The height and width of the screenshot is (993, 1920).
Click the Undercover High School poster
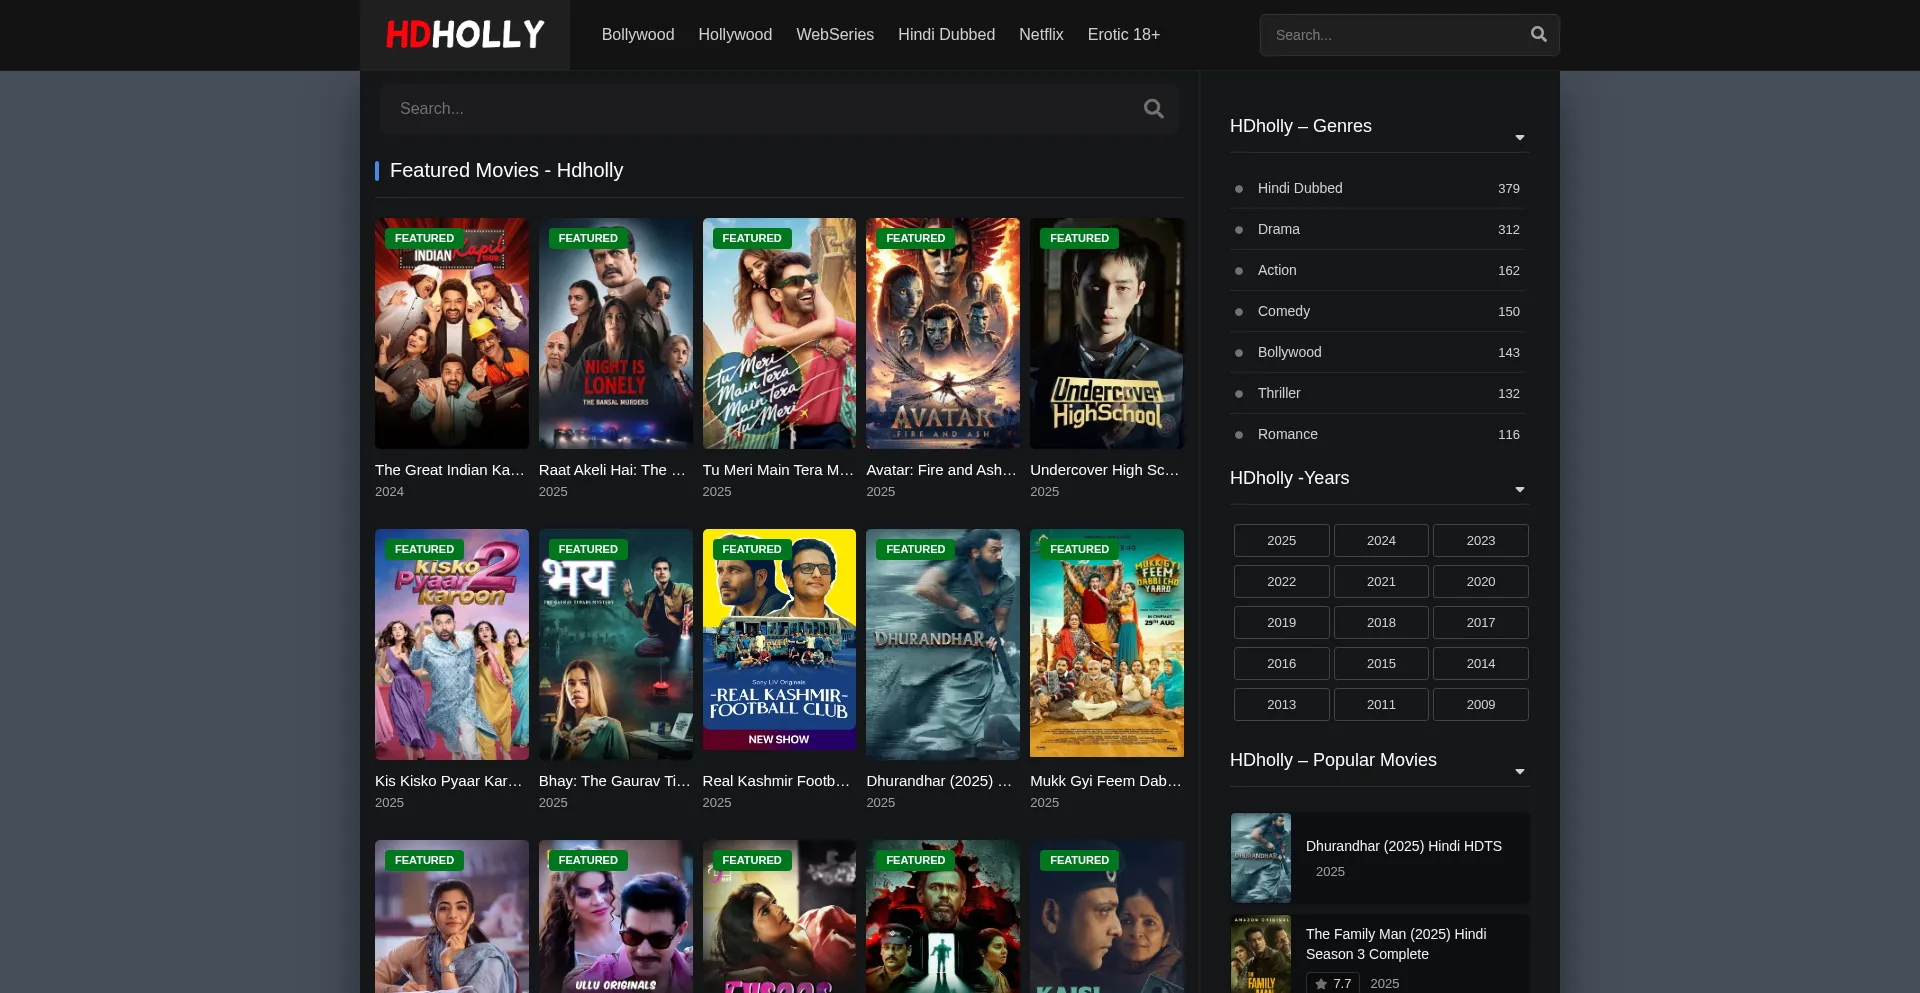1107,333
